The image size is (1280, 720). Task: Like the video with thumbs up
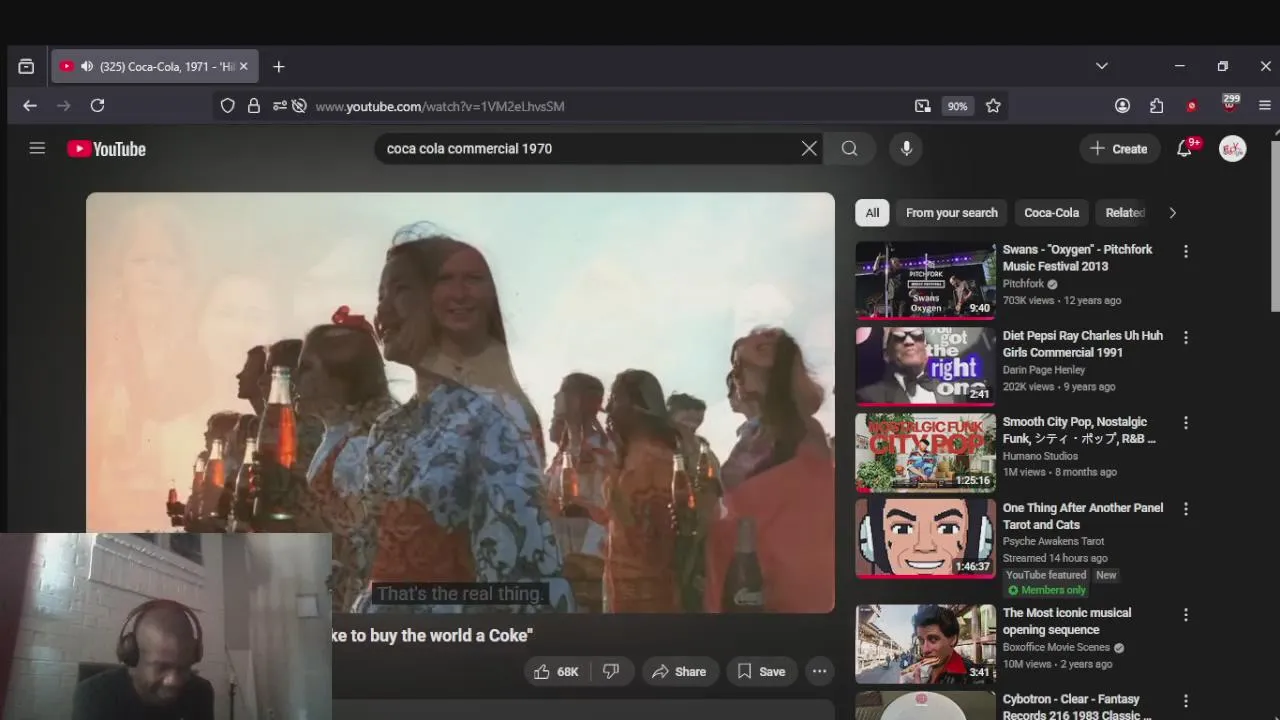pyautogui.click(x=556, y=671)
